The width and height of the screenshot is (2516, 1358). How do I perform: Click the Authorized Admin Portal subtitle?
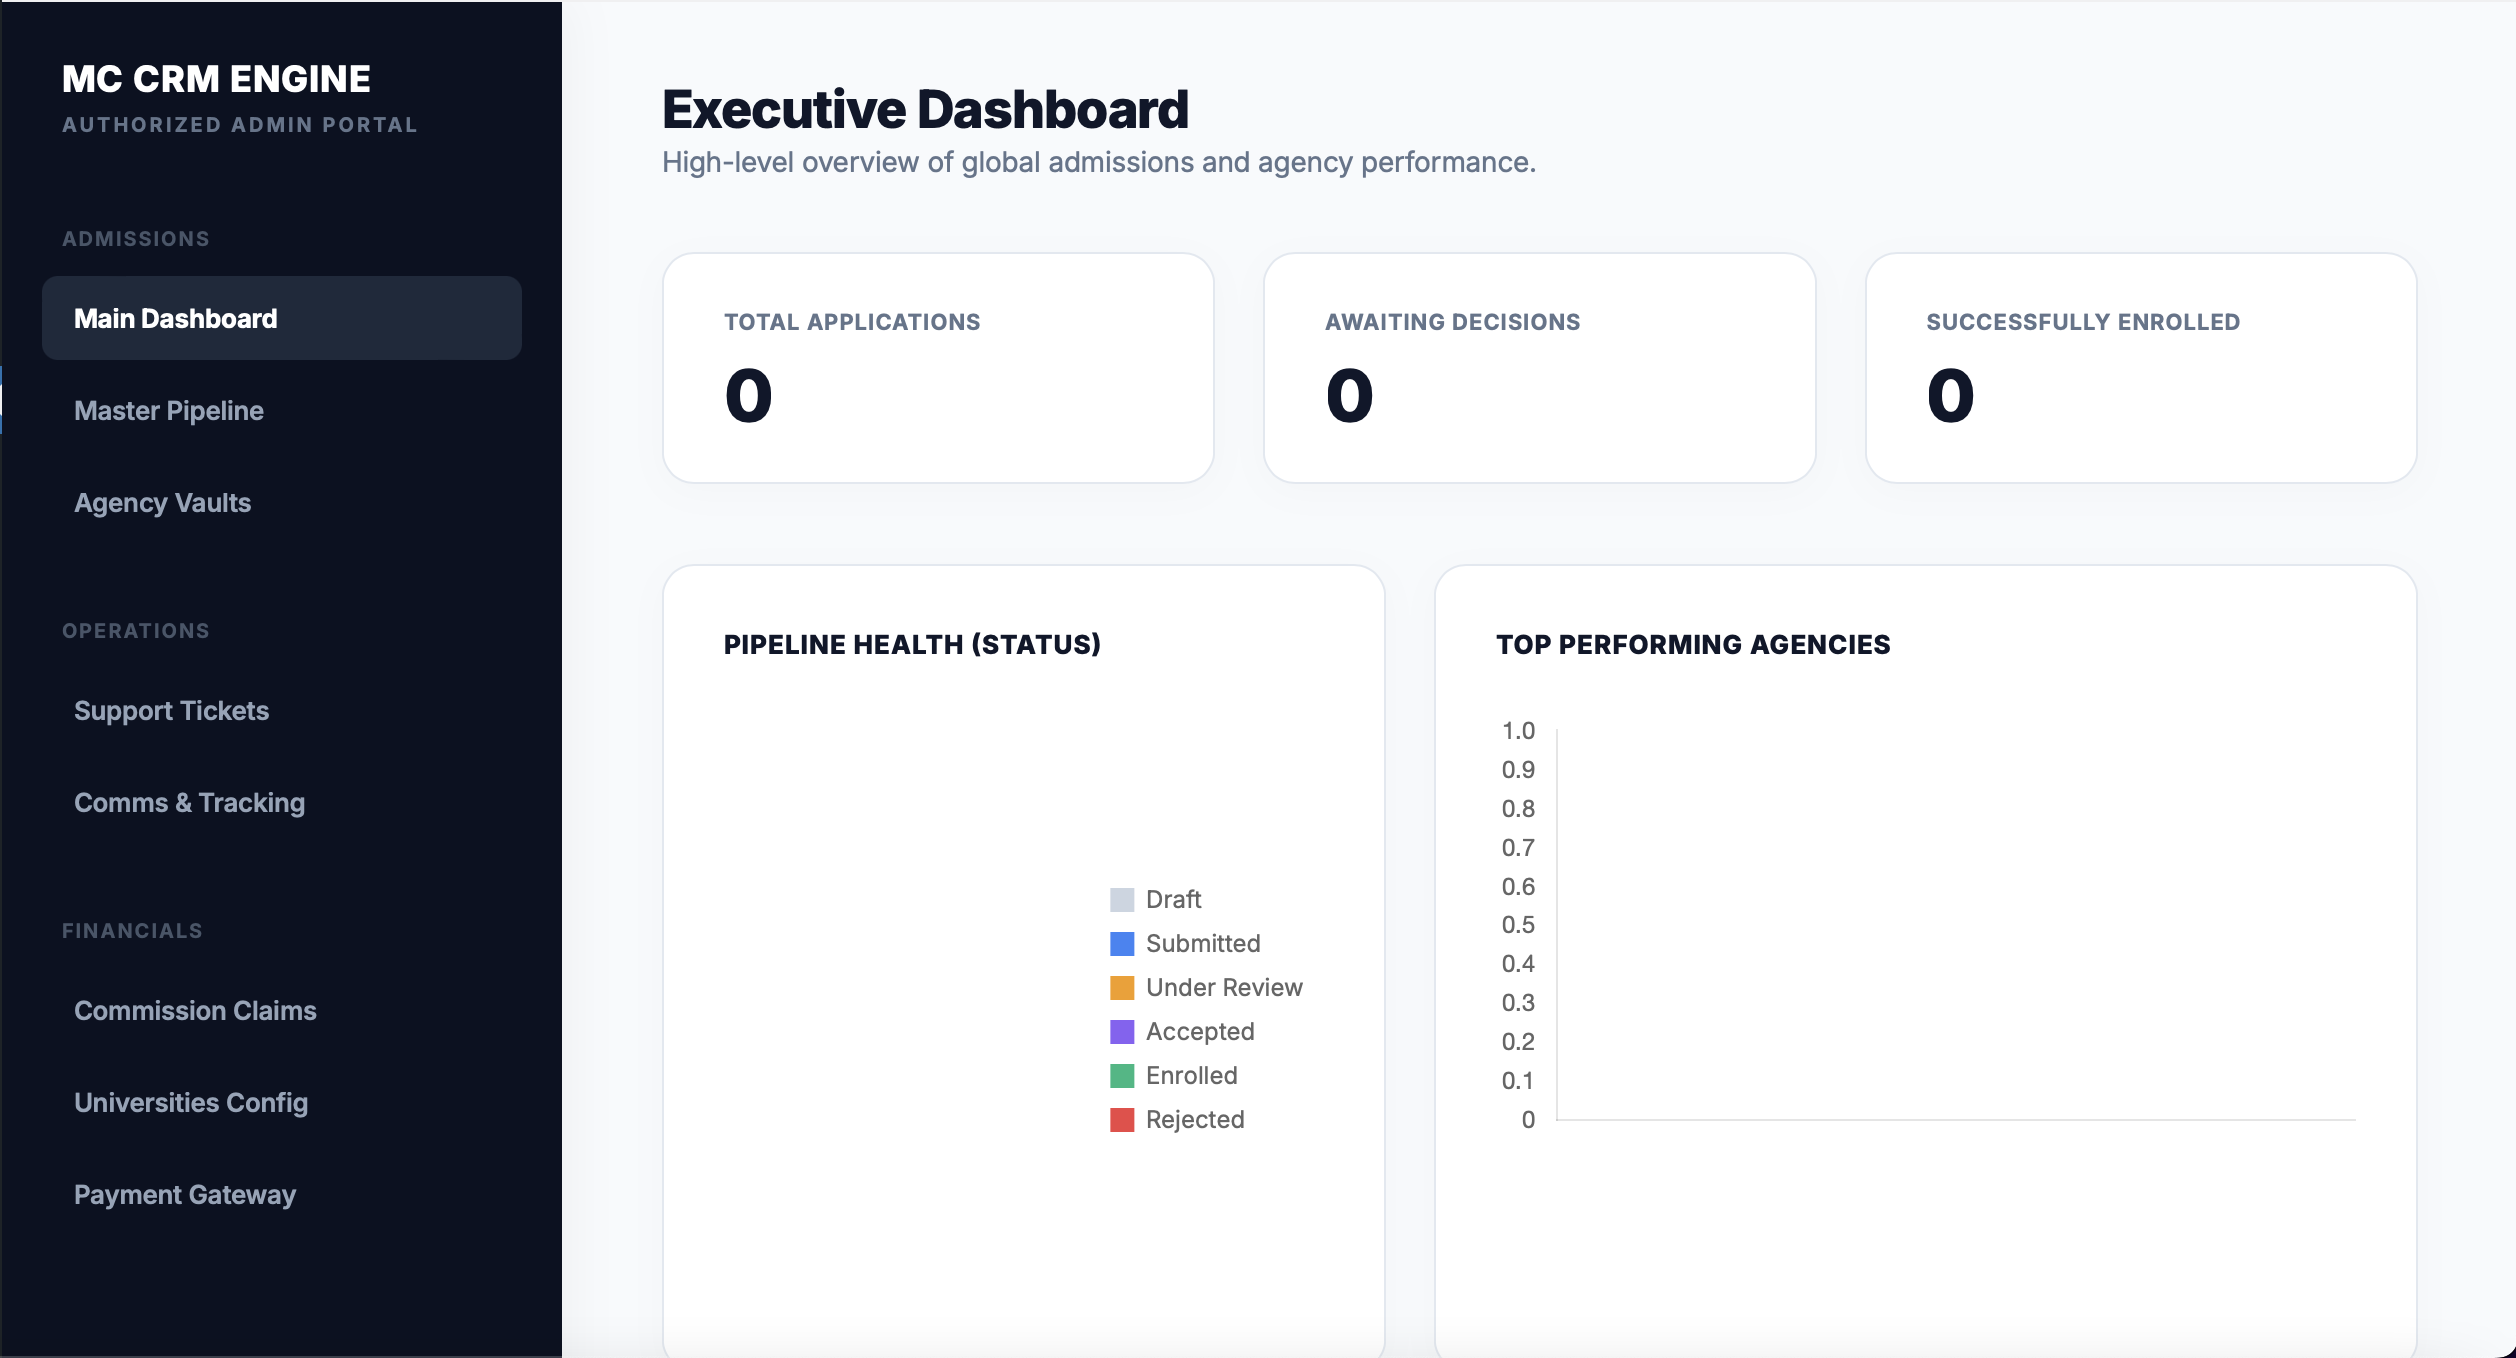(240, 125)
